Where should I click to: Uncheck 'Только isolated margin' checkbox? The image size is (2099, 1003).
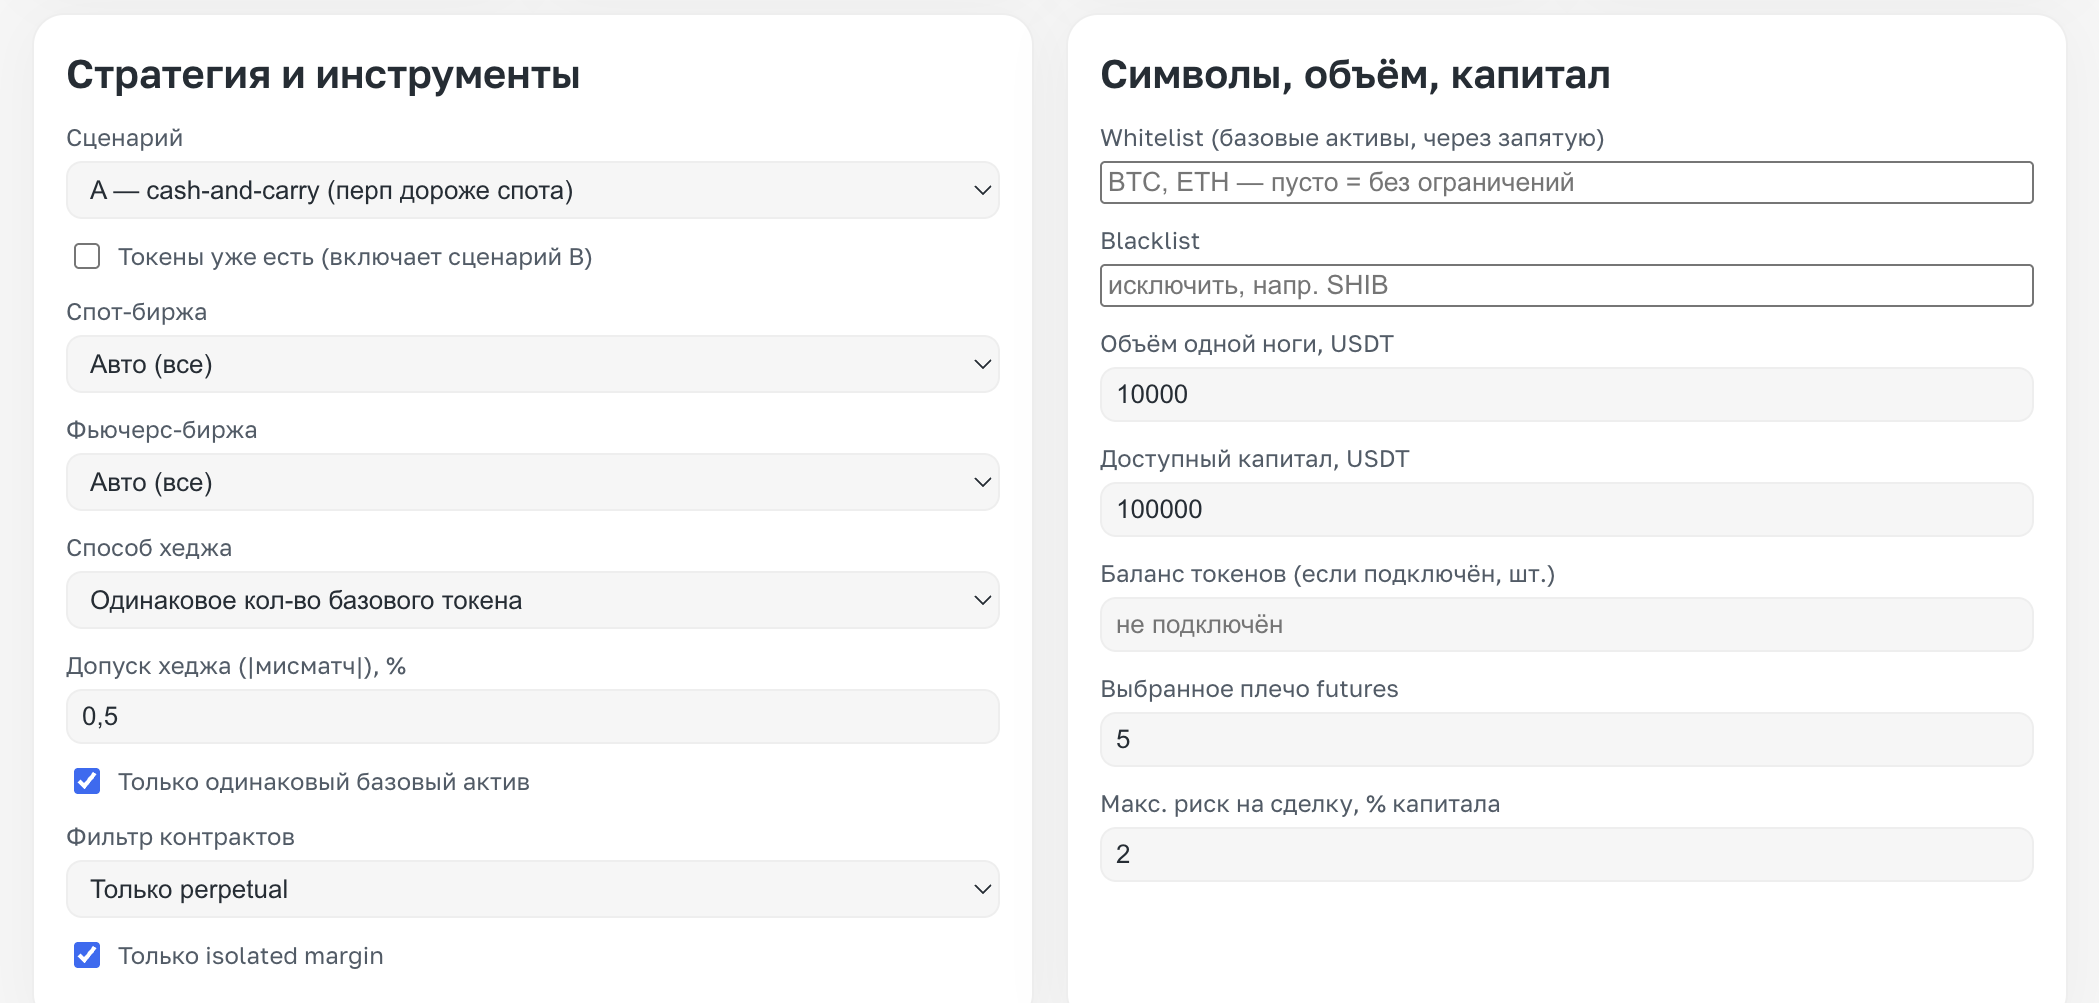(87, 955)
